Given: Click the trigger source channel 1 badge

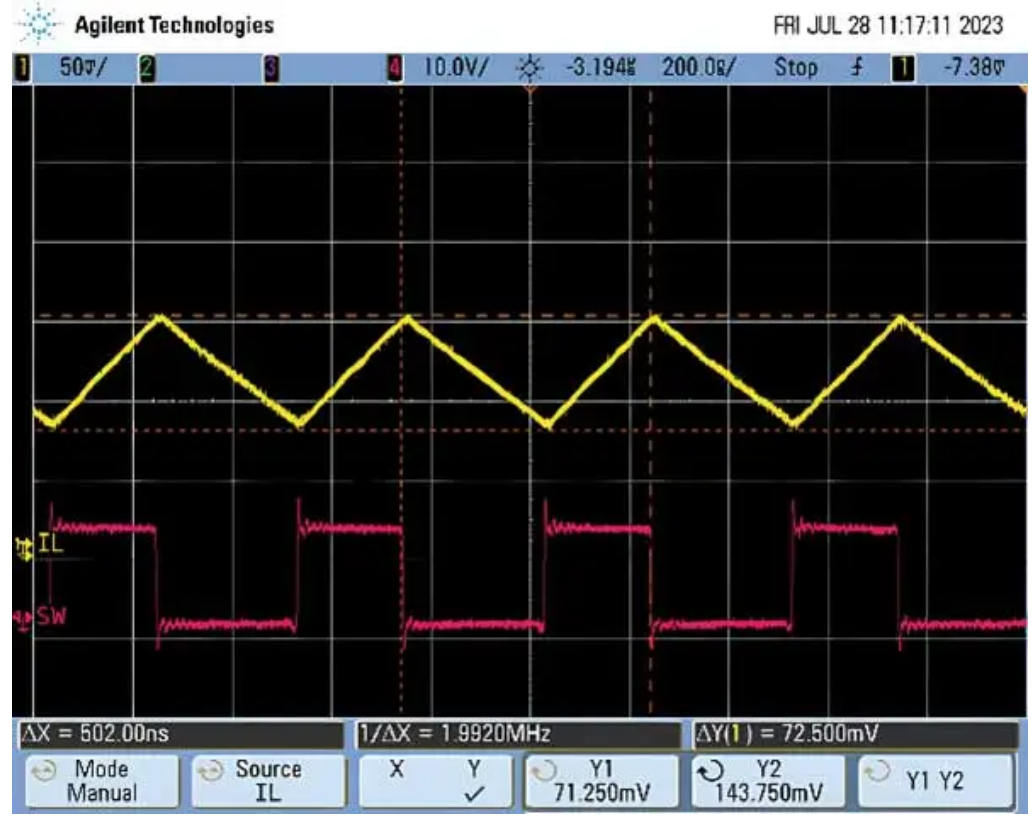Looking at the screenshot, I should coord(903,68).
